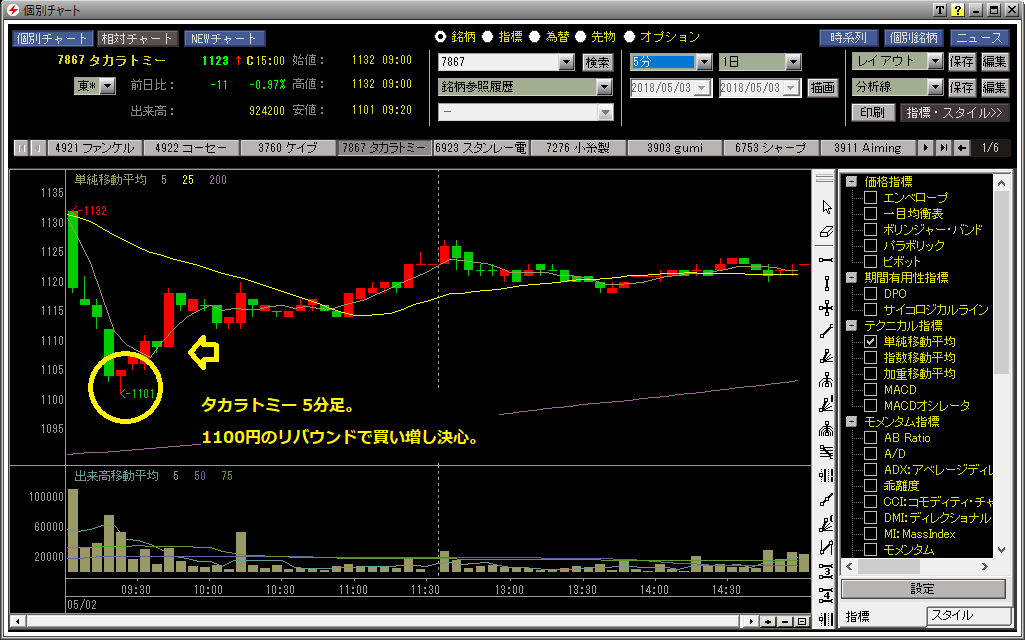Click the indicator list vertical scrollbar
The width and height of the screenshot is (1025, 640).
tap(1001, 366)
